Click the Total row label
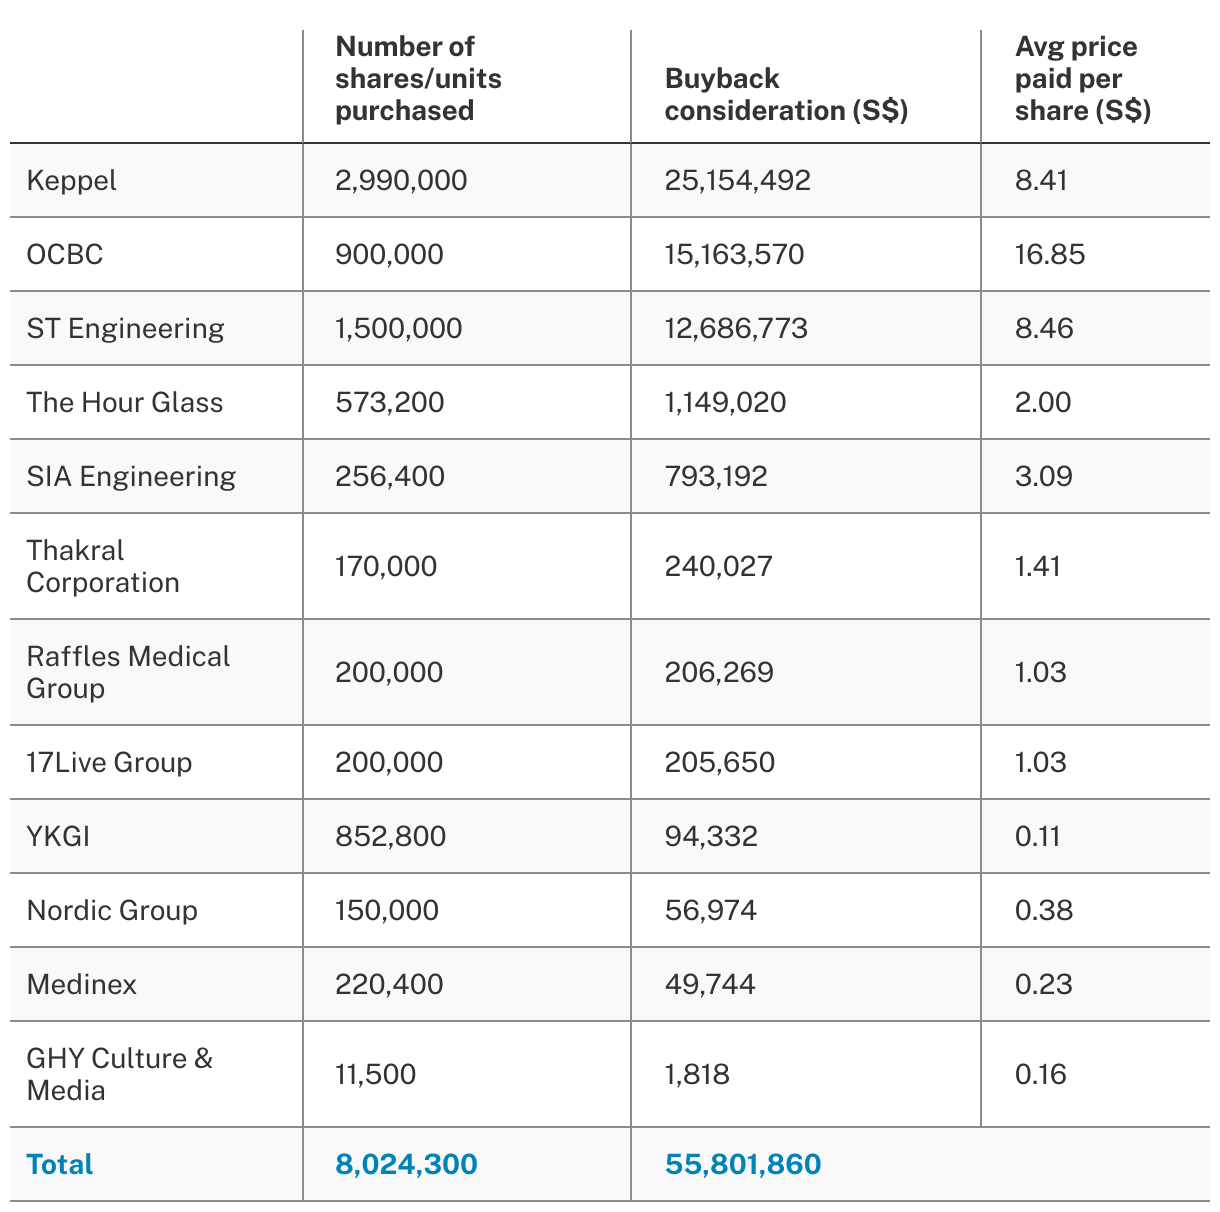 click(60, 1165)
